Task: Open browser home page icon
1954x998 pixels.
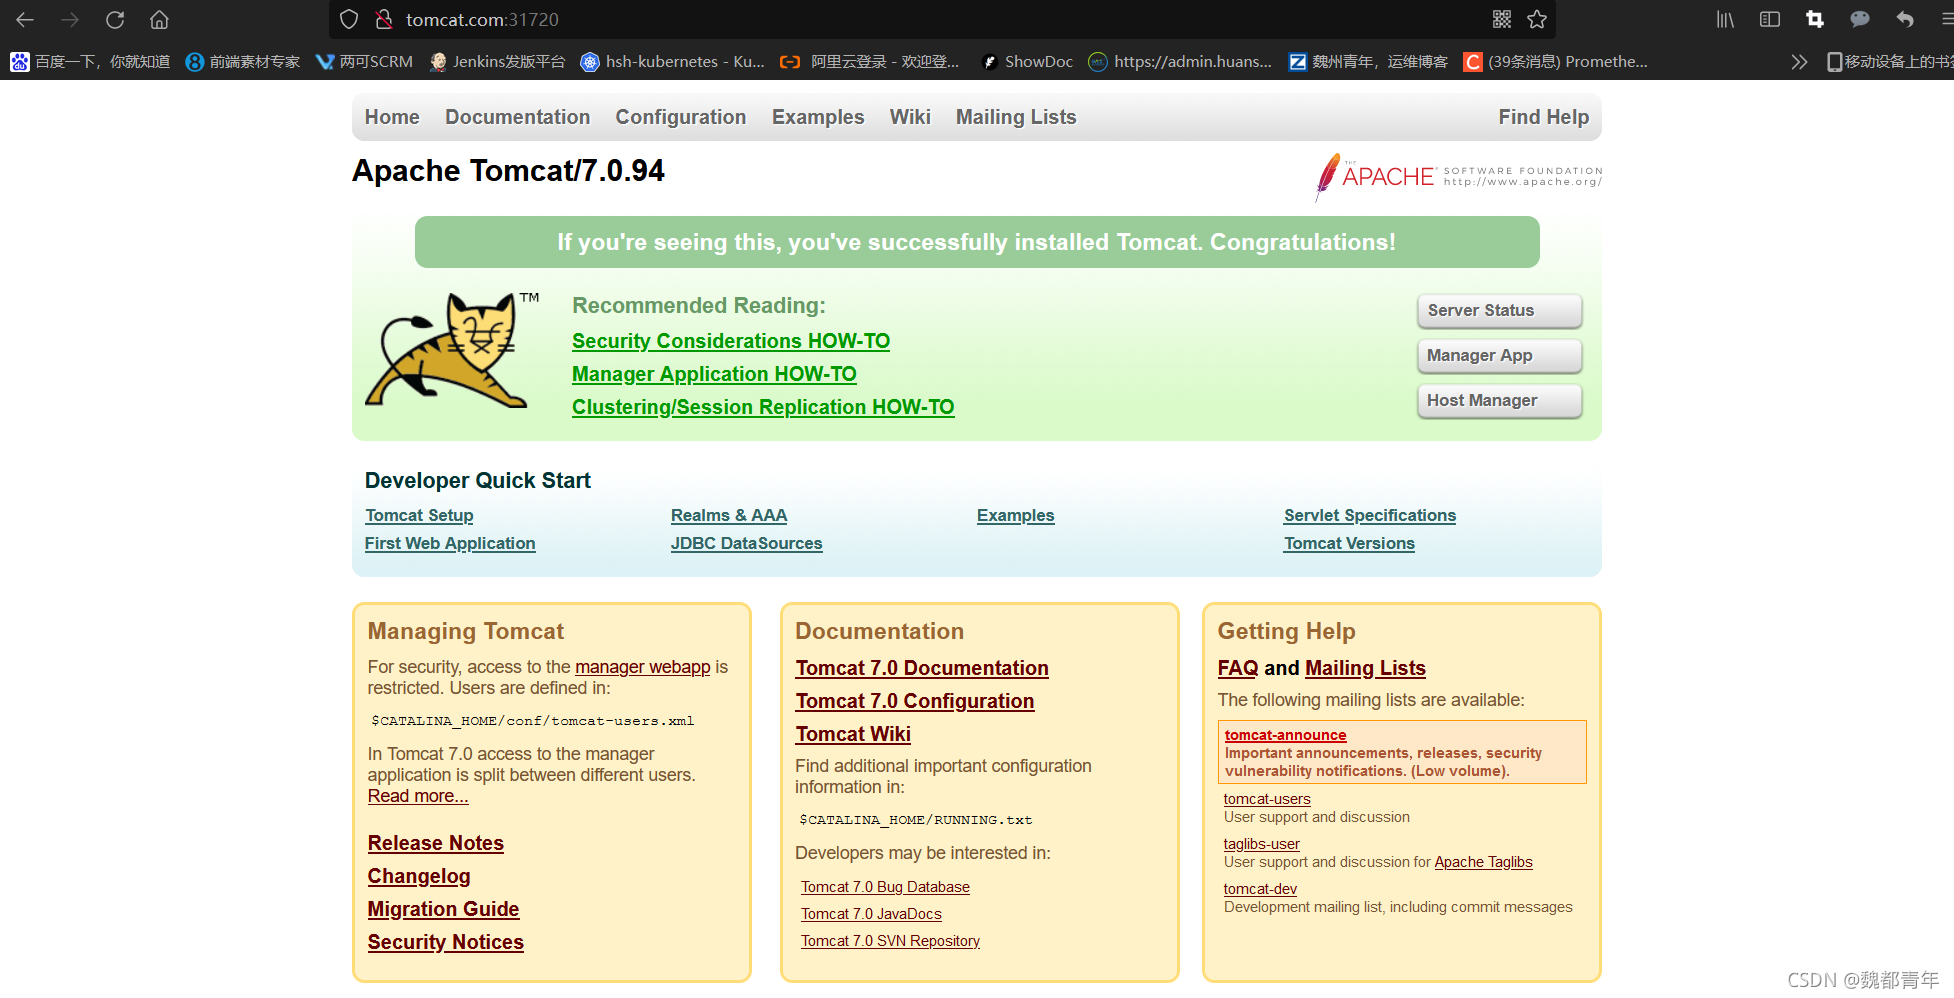Action: [x=159, y=19]
